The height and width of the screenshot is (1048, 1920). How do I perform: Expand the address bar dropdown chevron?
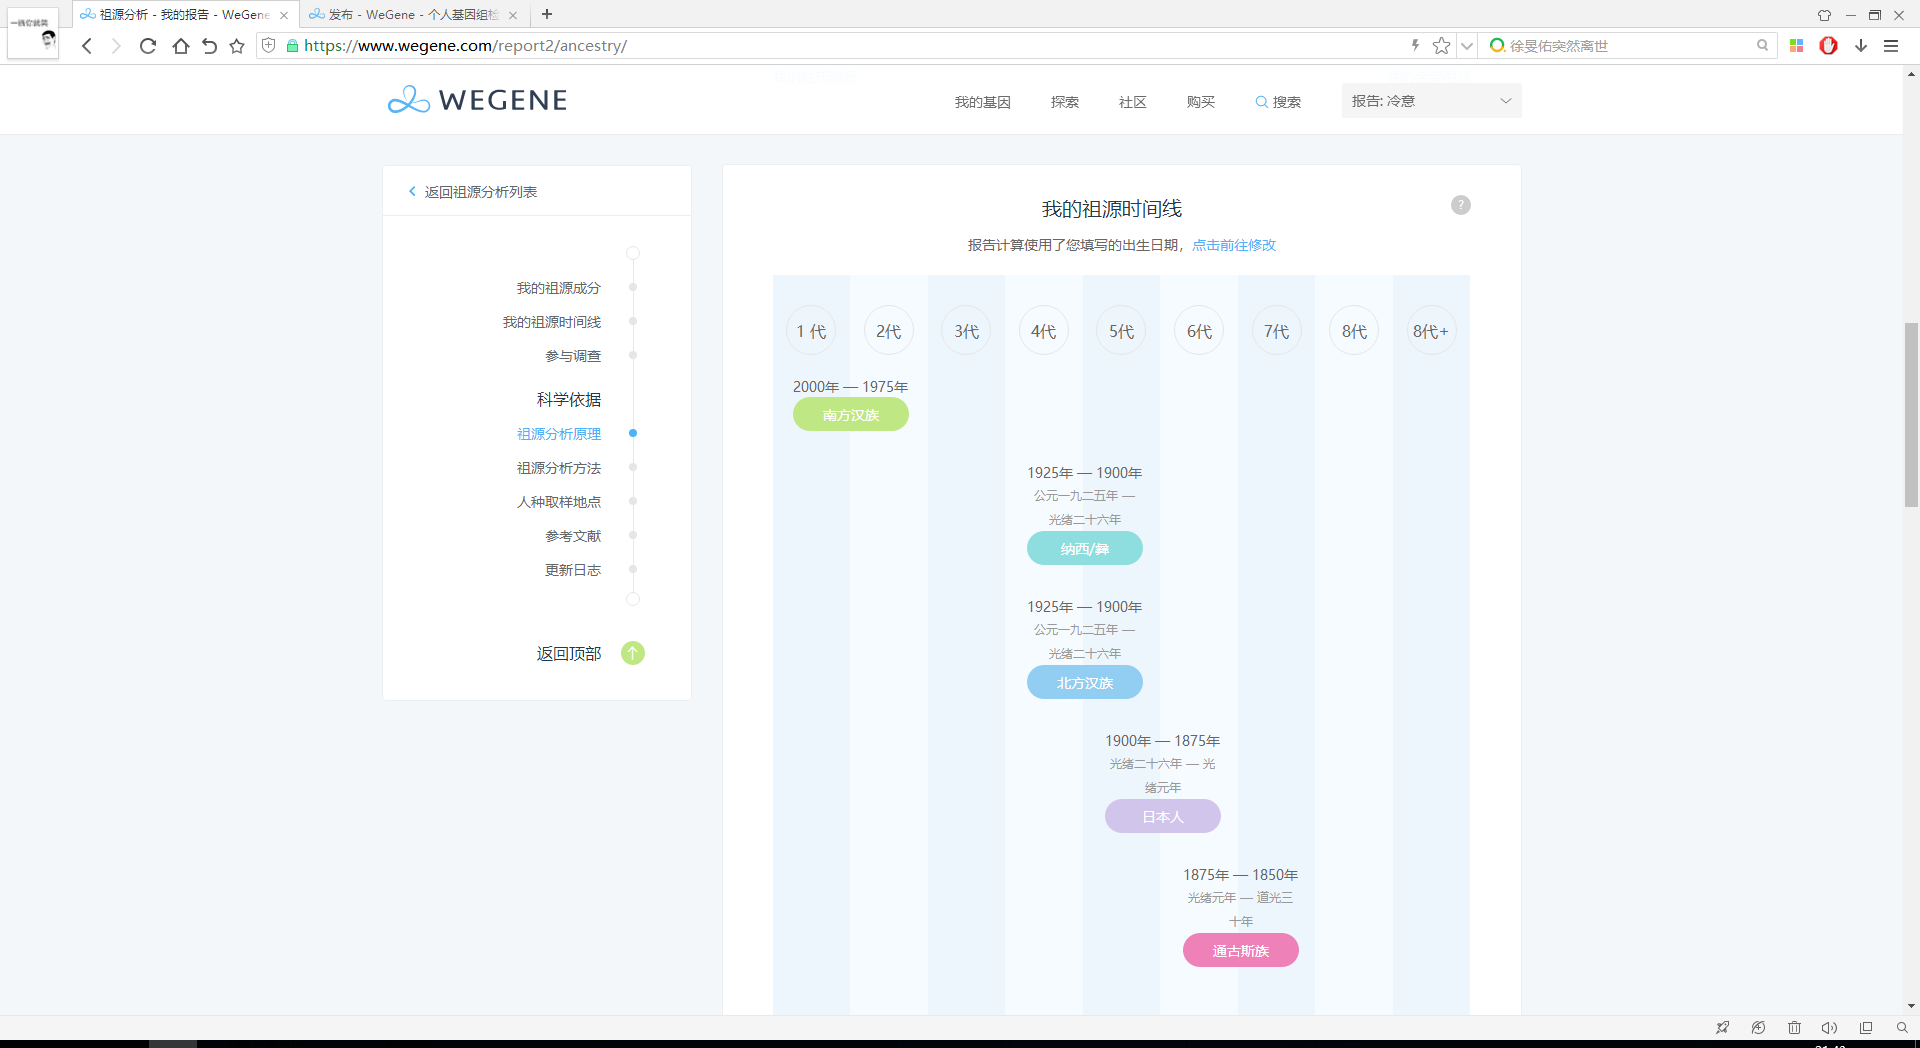point(1466,46)
